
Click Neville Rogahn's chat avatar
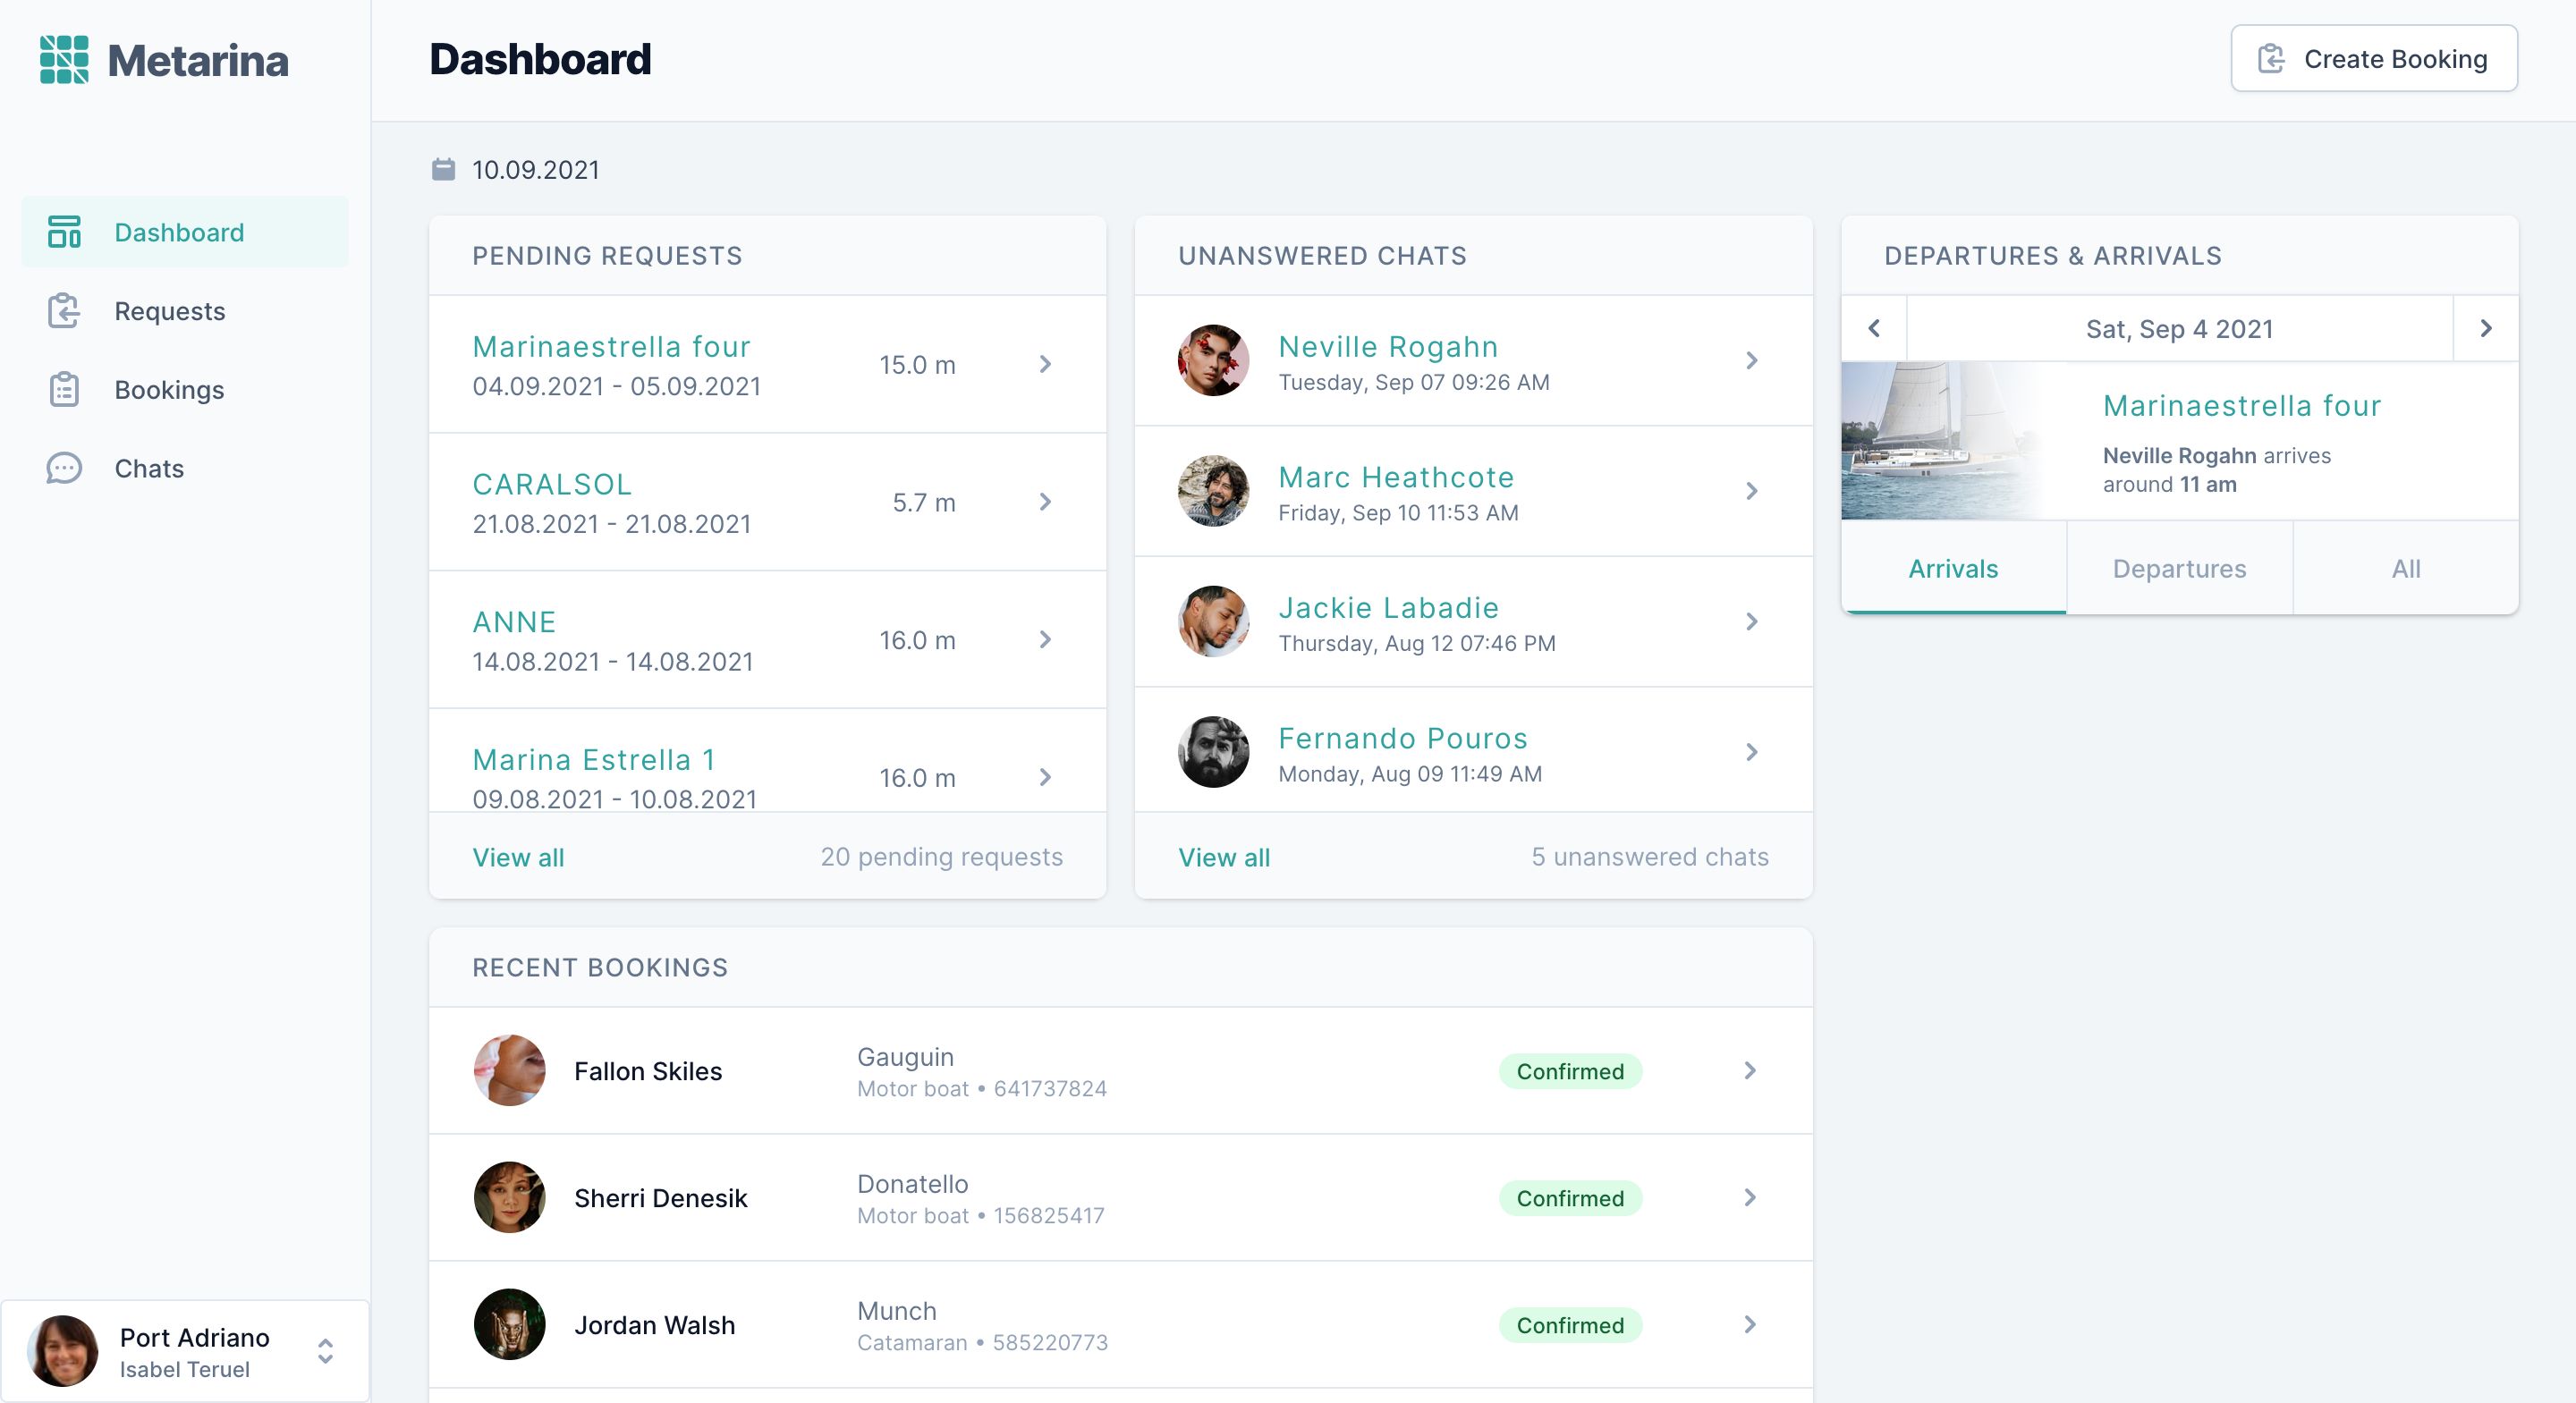click(1213, 360)
